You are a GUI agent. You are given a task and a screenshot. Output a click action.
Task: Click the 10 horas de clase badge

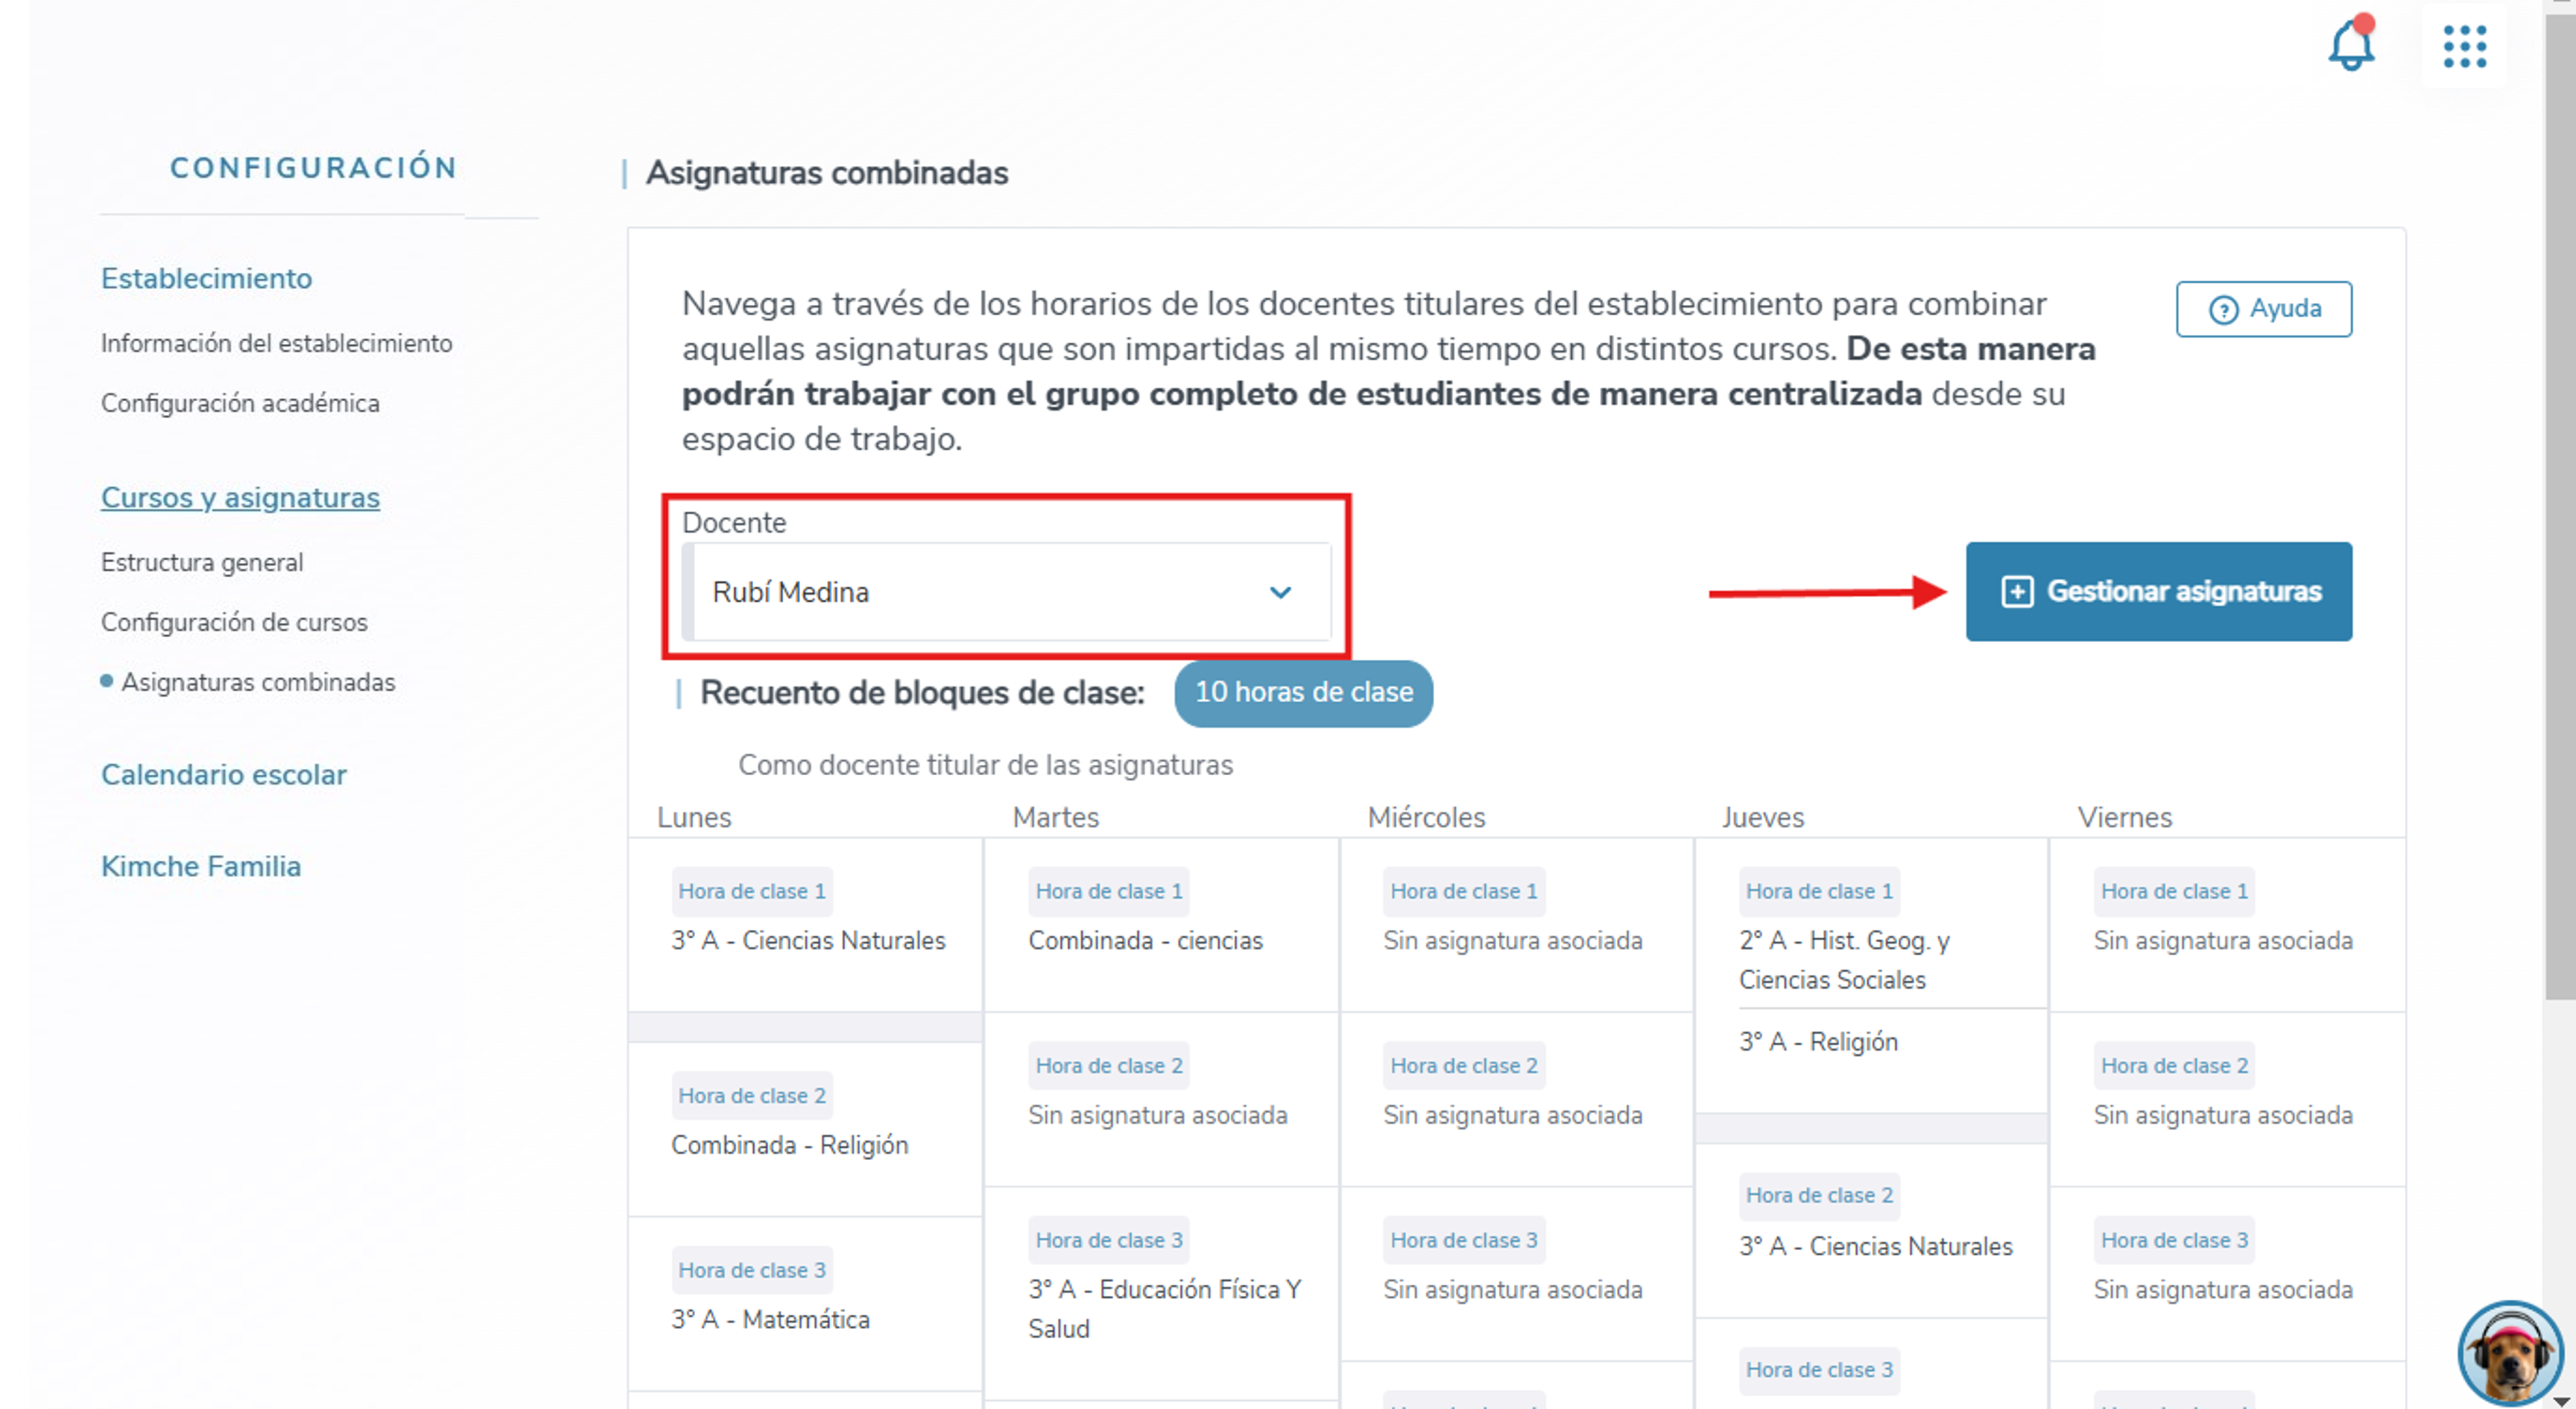(1303, 692)
